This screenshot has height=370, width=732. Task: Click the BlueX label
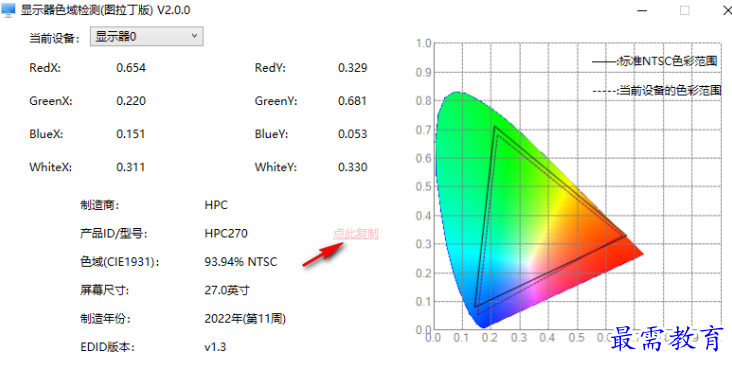(x=46, y=134)
